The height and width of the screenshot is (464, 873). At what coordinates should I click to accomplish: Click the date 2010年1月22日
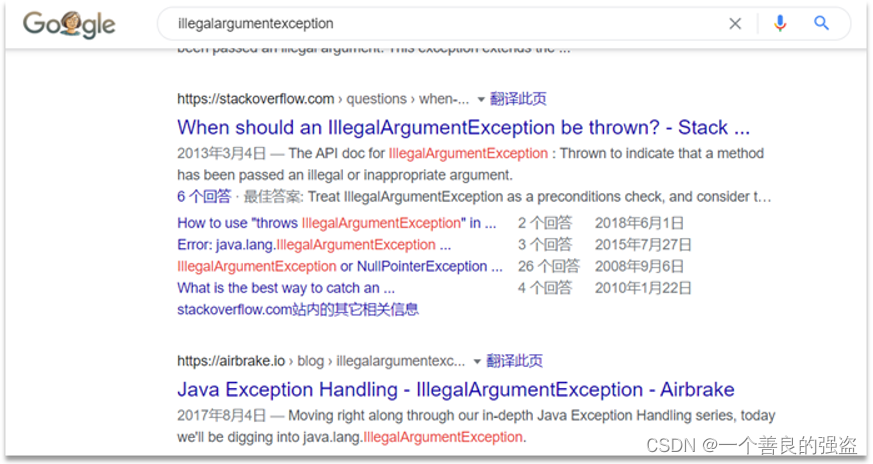(x=643, y=288)
